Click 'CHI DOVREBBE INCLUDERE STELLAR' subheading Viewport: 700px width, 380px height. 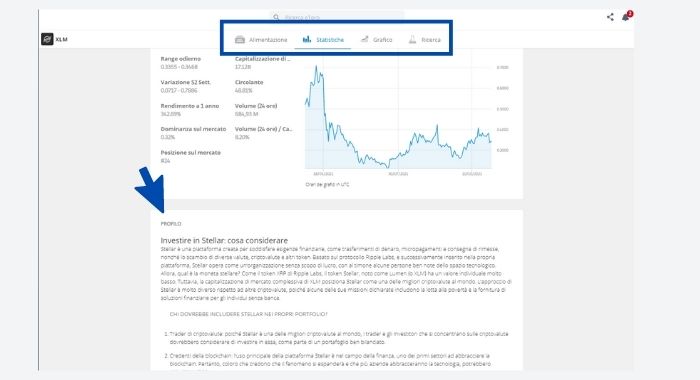[x=248, y=314]
